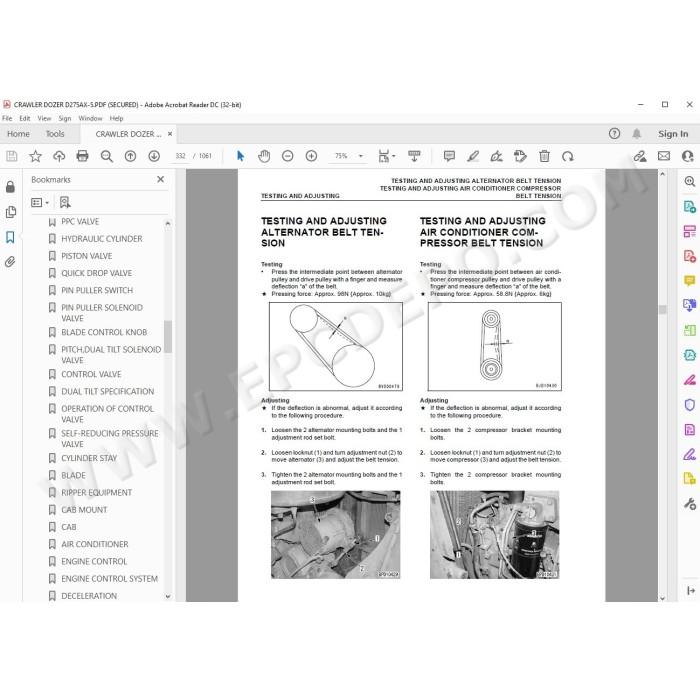
Task: Click the zoom out minus icon
Action: pos(288,156)
